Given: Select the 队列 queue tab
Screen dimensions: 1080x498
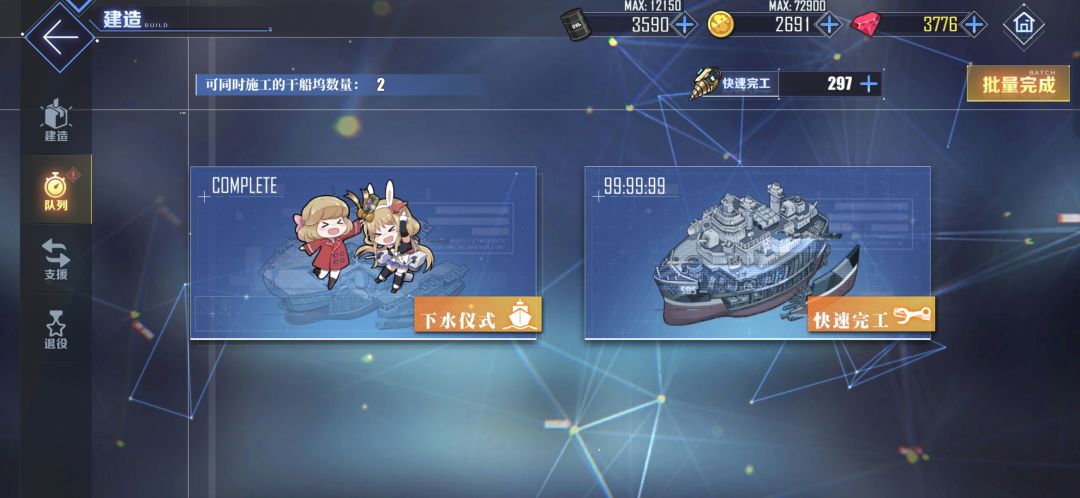Looking at the screenshot, I should pos(56,189).
